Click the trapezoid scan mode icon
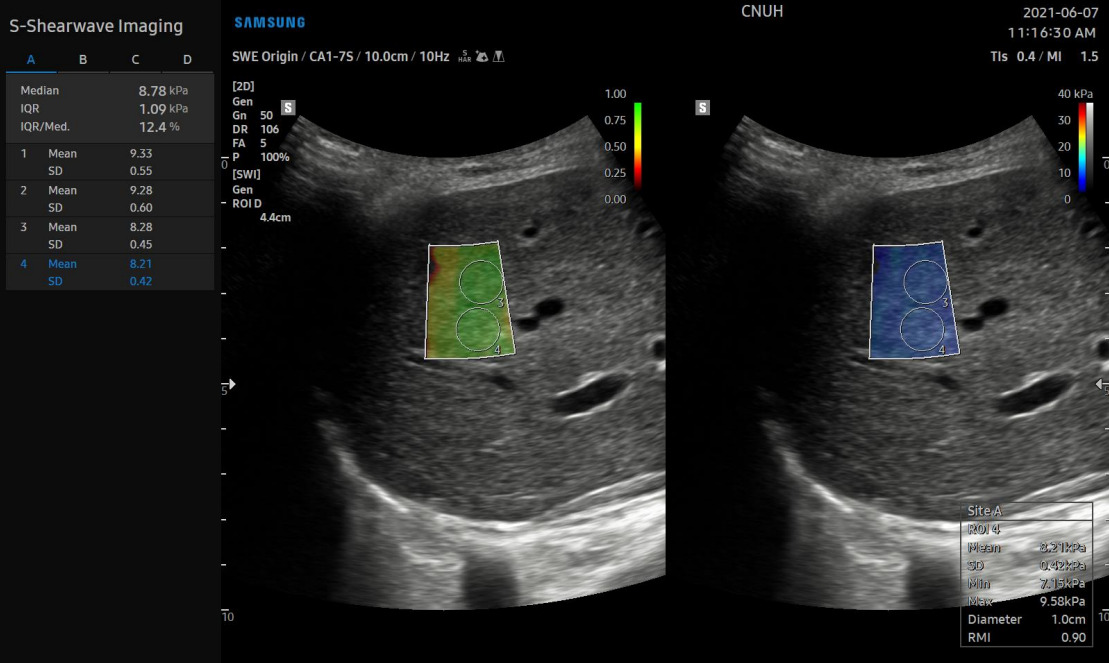Viewport: 1109px width, 663px height. tap(498, 57)
